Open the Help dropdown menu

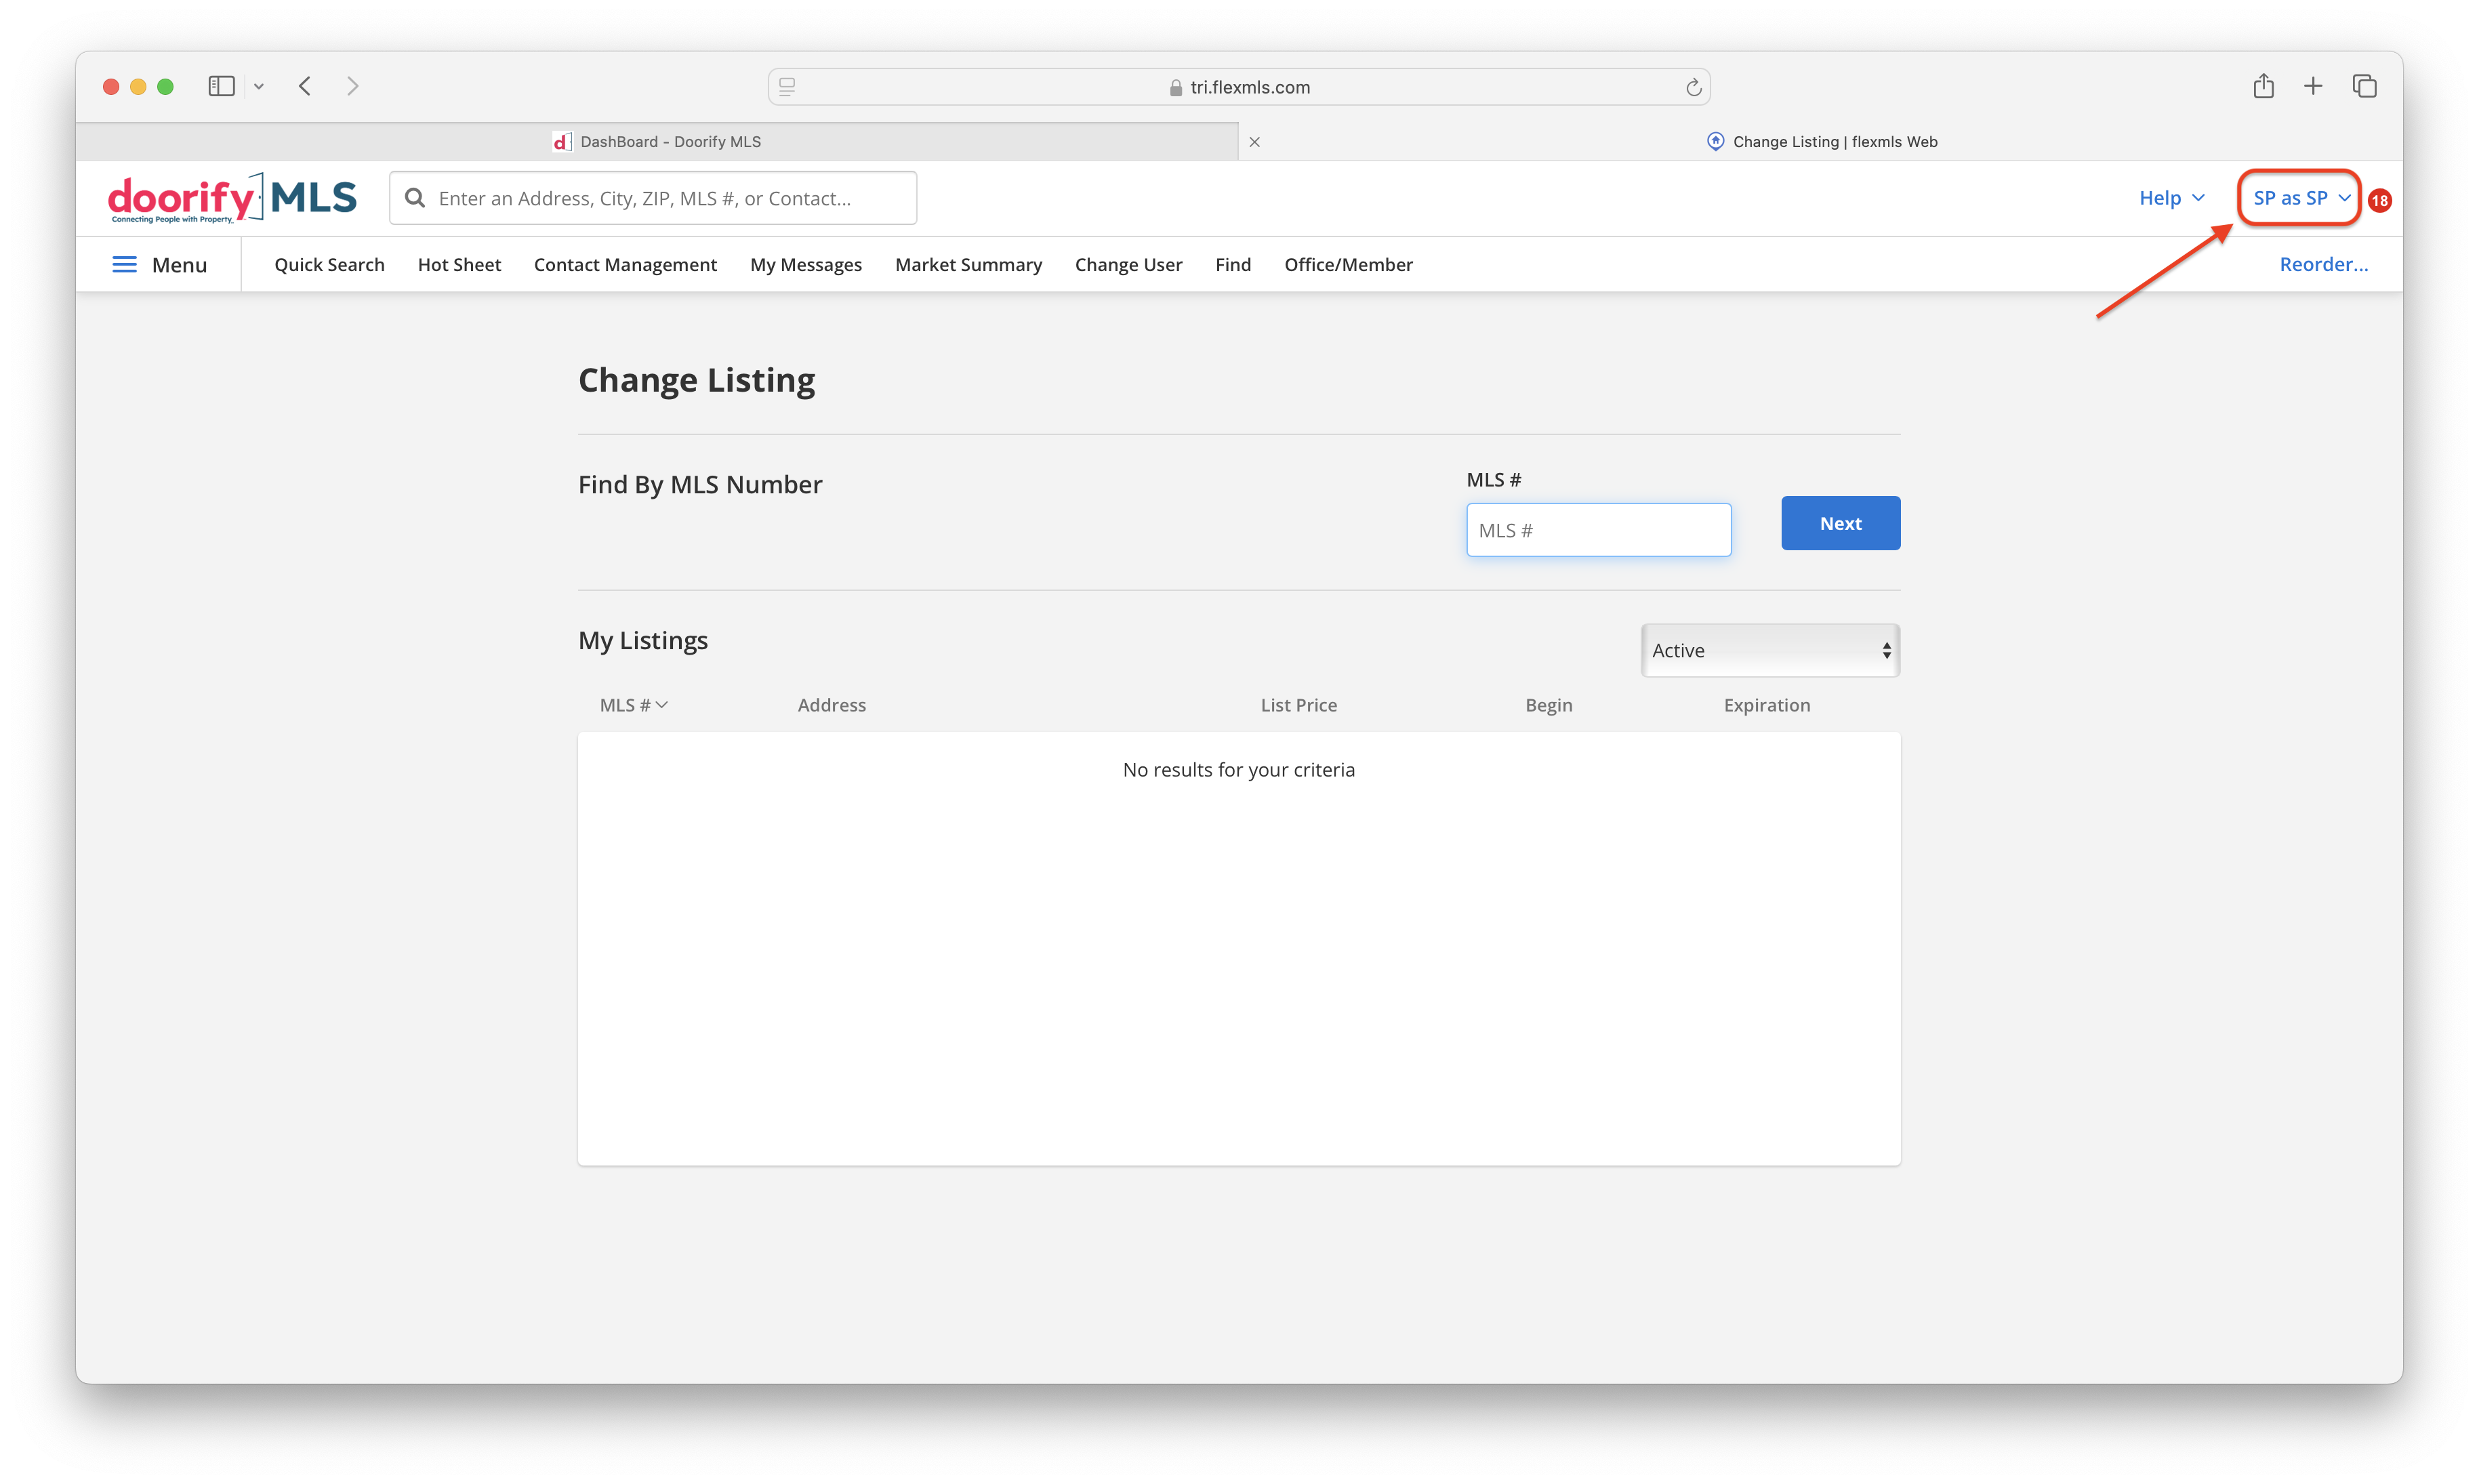[x=2171, y=198]
